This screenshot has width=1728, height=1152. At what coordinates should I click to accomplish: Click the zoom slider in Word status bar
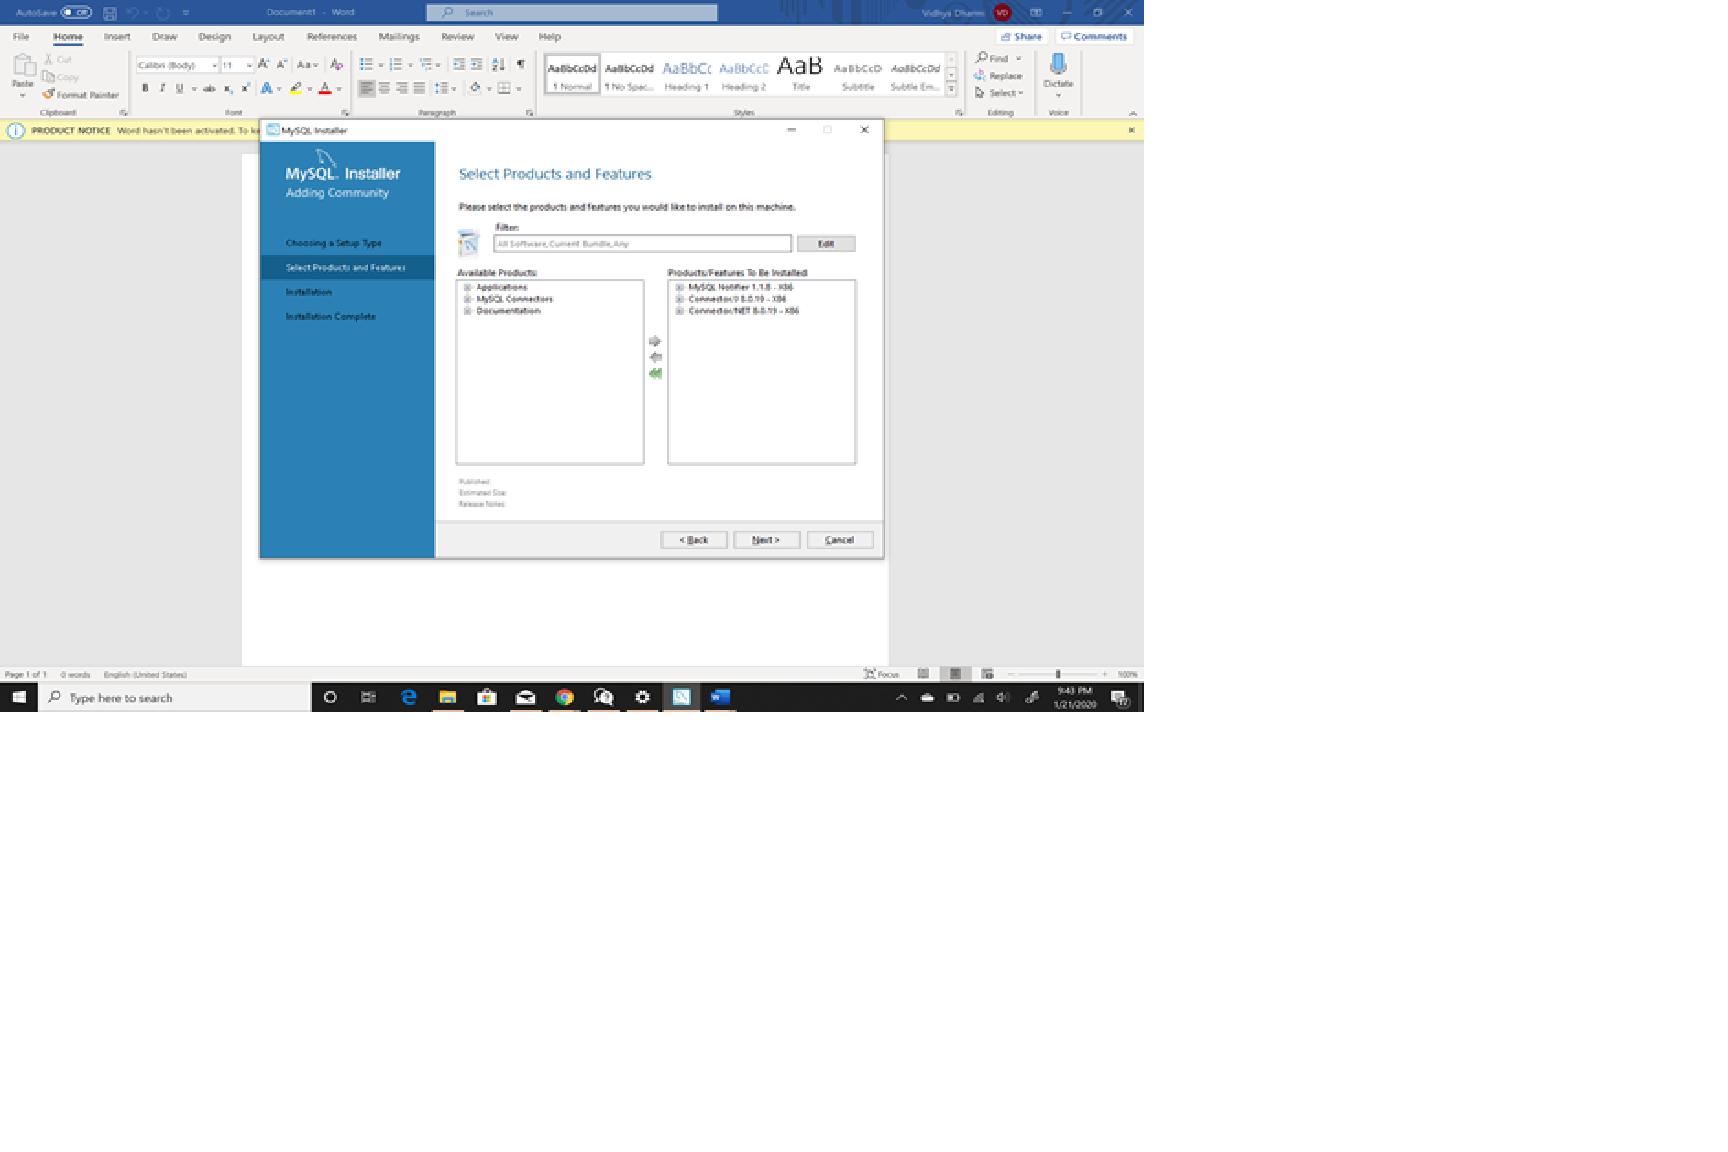[x=1058, y=675]
